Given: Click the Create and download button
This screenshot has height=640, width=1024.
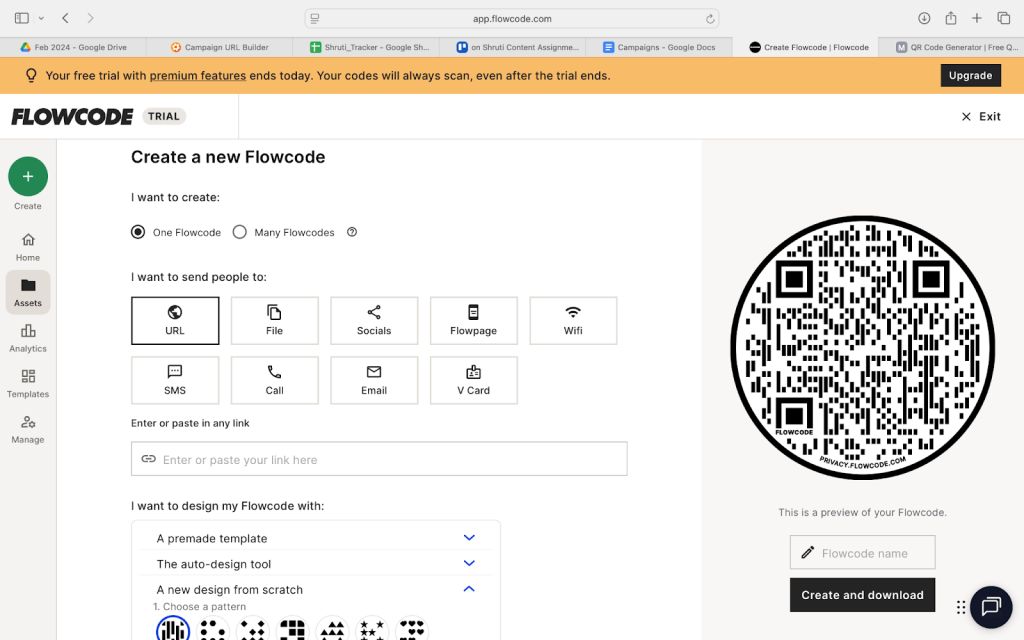Looking at the screenshot, I should [862, 595].
